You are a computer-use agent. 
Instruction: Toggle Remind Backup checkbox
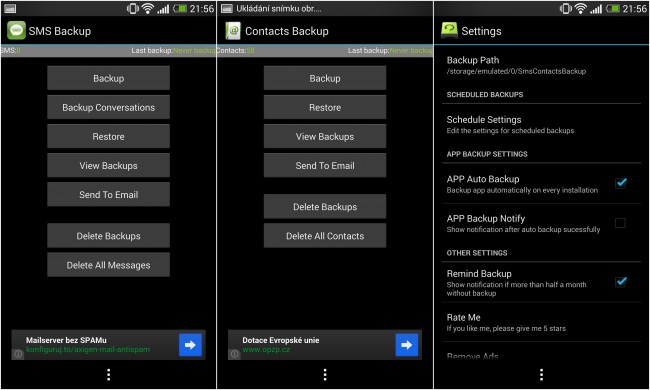point(621,282)
